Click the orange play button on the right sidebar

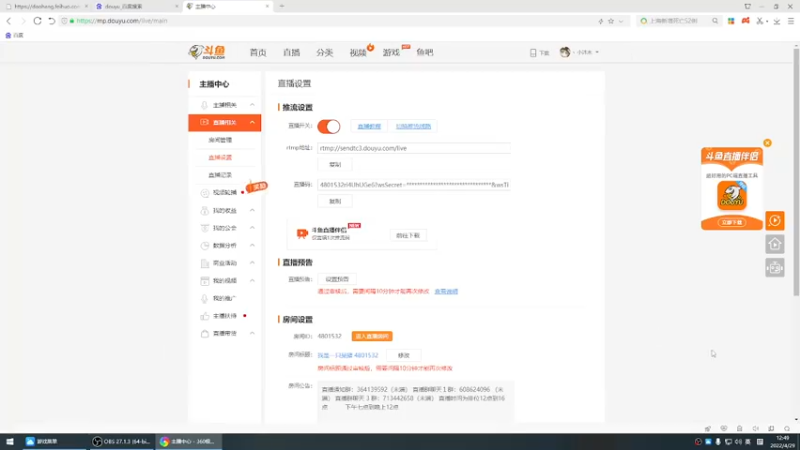click(774, 220)
